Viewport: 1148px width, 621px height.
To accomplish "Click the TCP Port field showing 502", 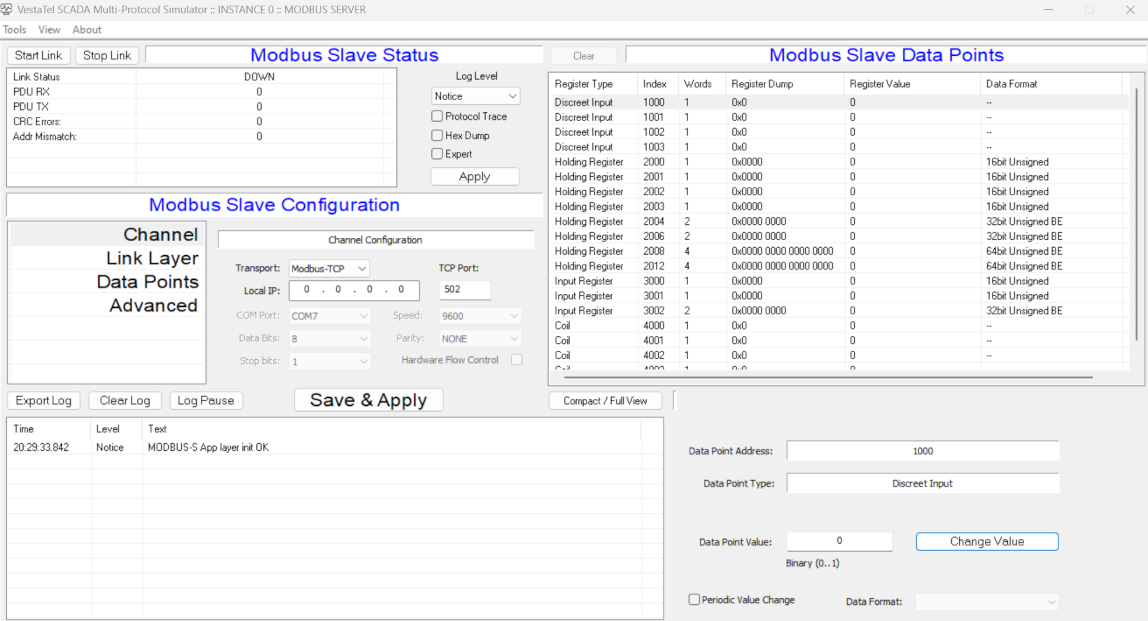I will click(464, 290).
